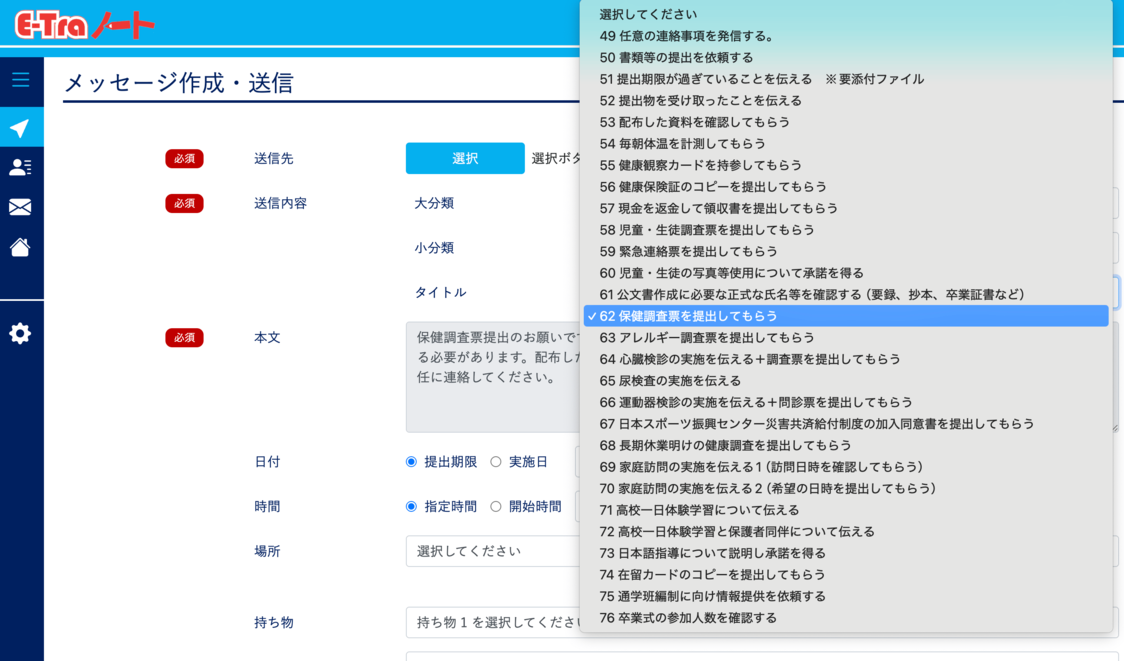Image resolution: width=1124 pixels, height=661 pixels.
Task: Select option 64 心臓検診の実施を伝える
Action: point(846,358)
